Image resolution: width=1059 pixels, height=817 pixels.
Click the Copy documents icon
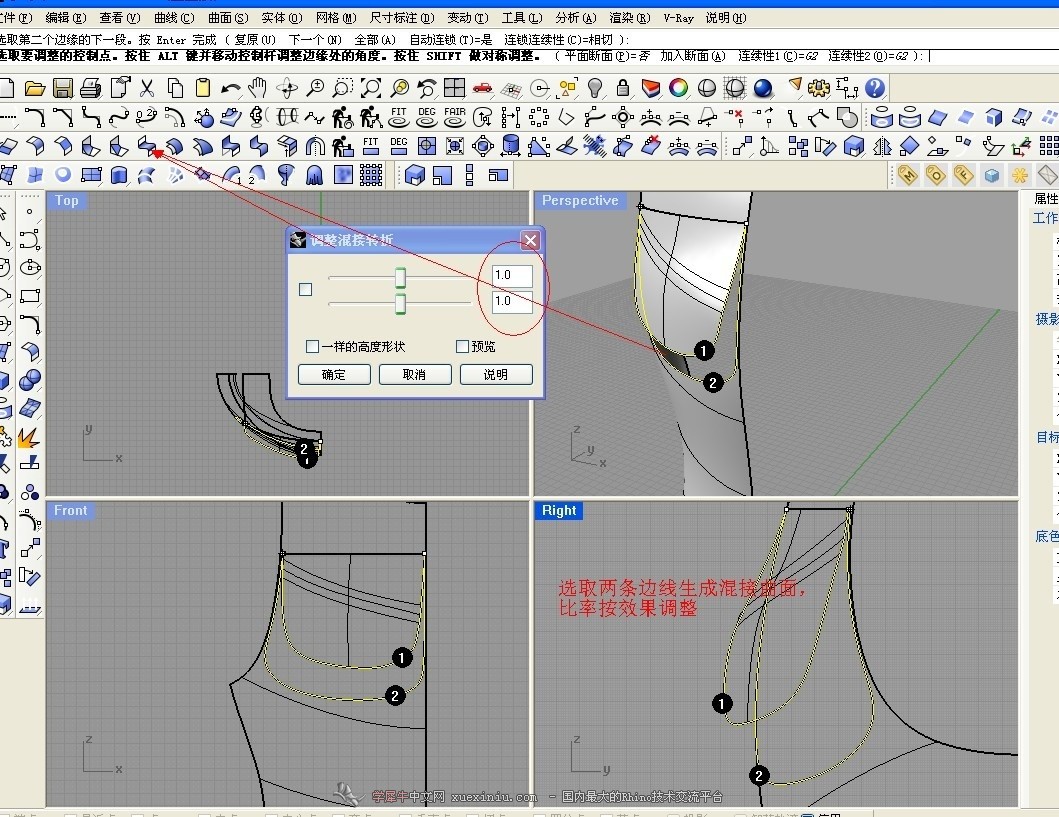coord(175,88)
